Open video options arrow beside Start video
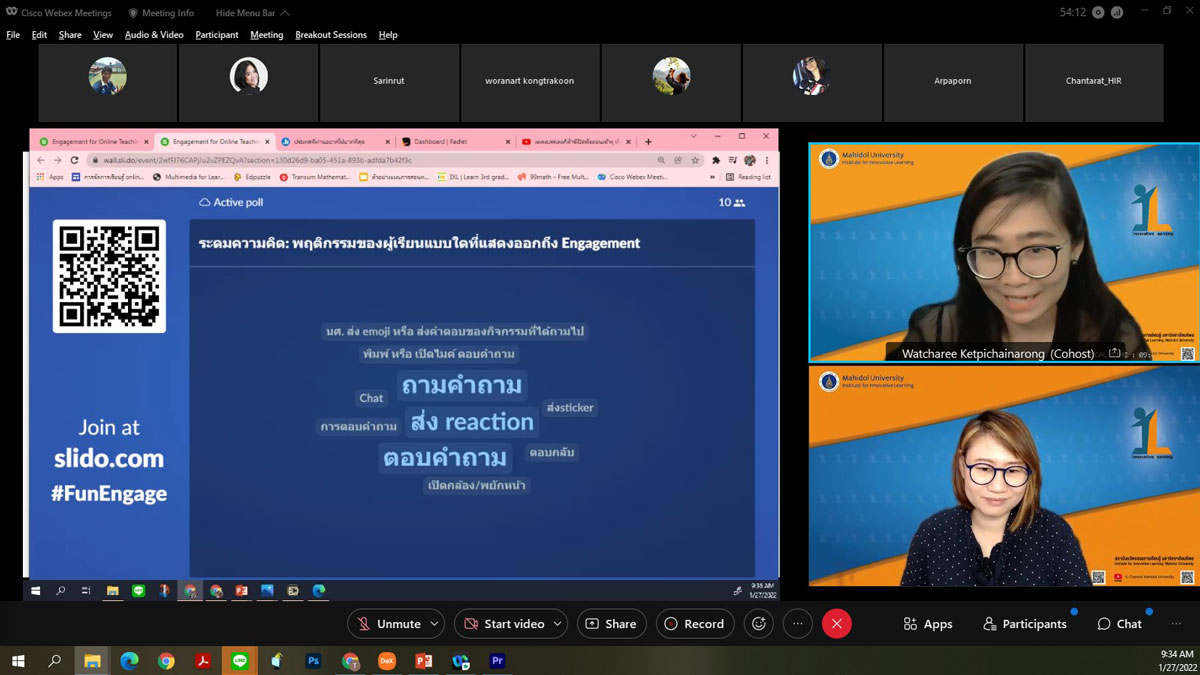Viewport: 1200px width, 675px height. point(559,624)
